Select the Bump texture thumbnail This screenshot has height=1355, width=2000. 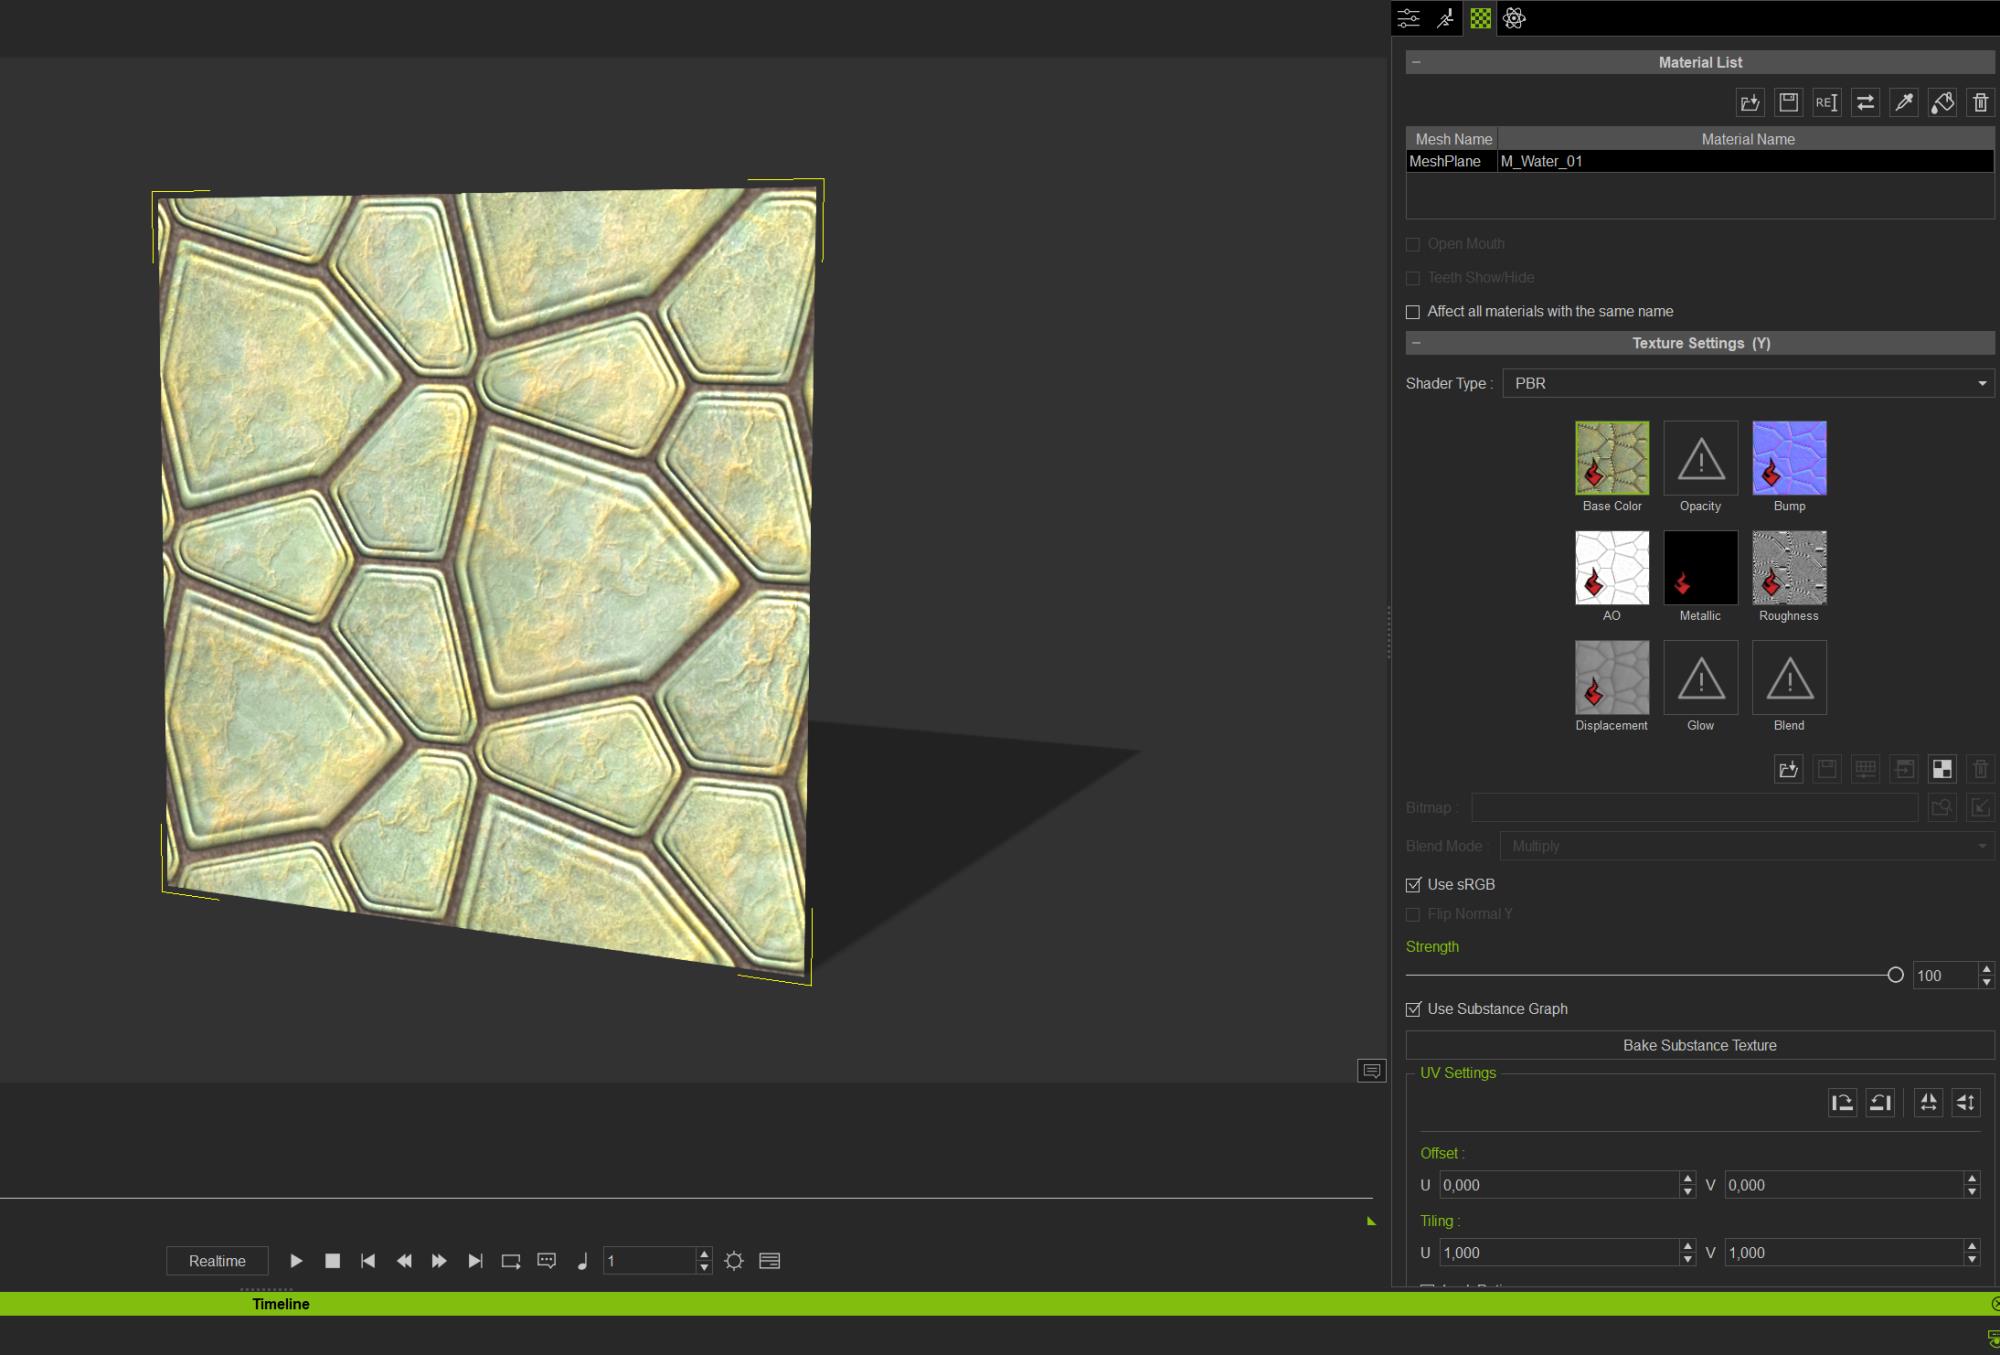[1789, 458]
